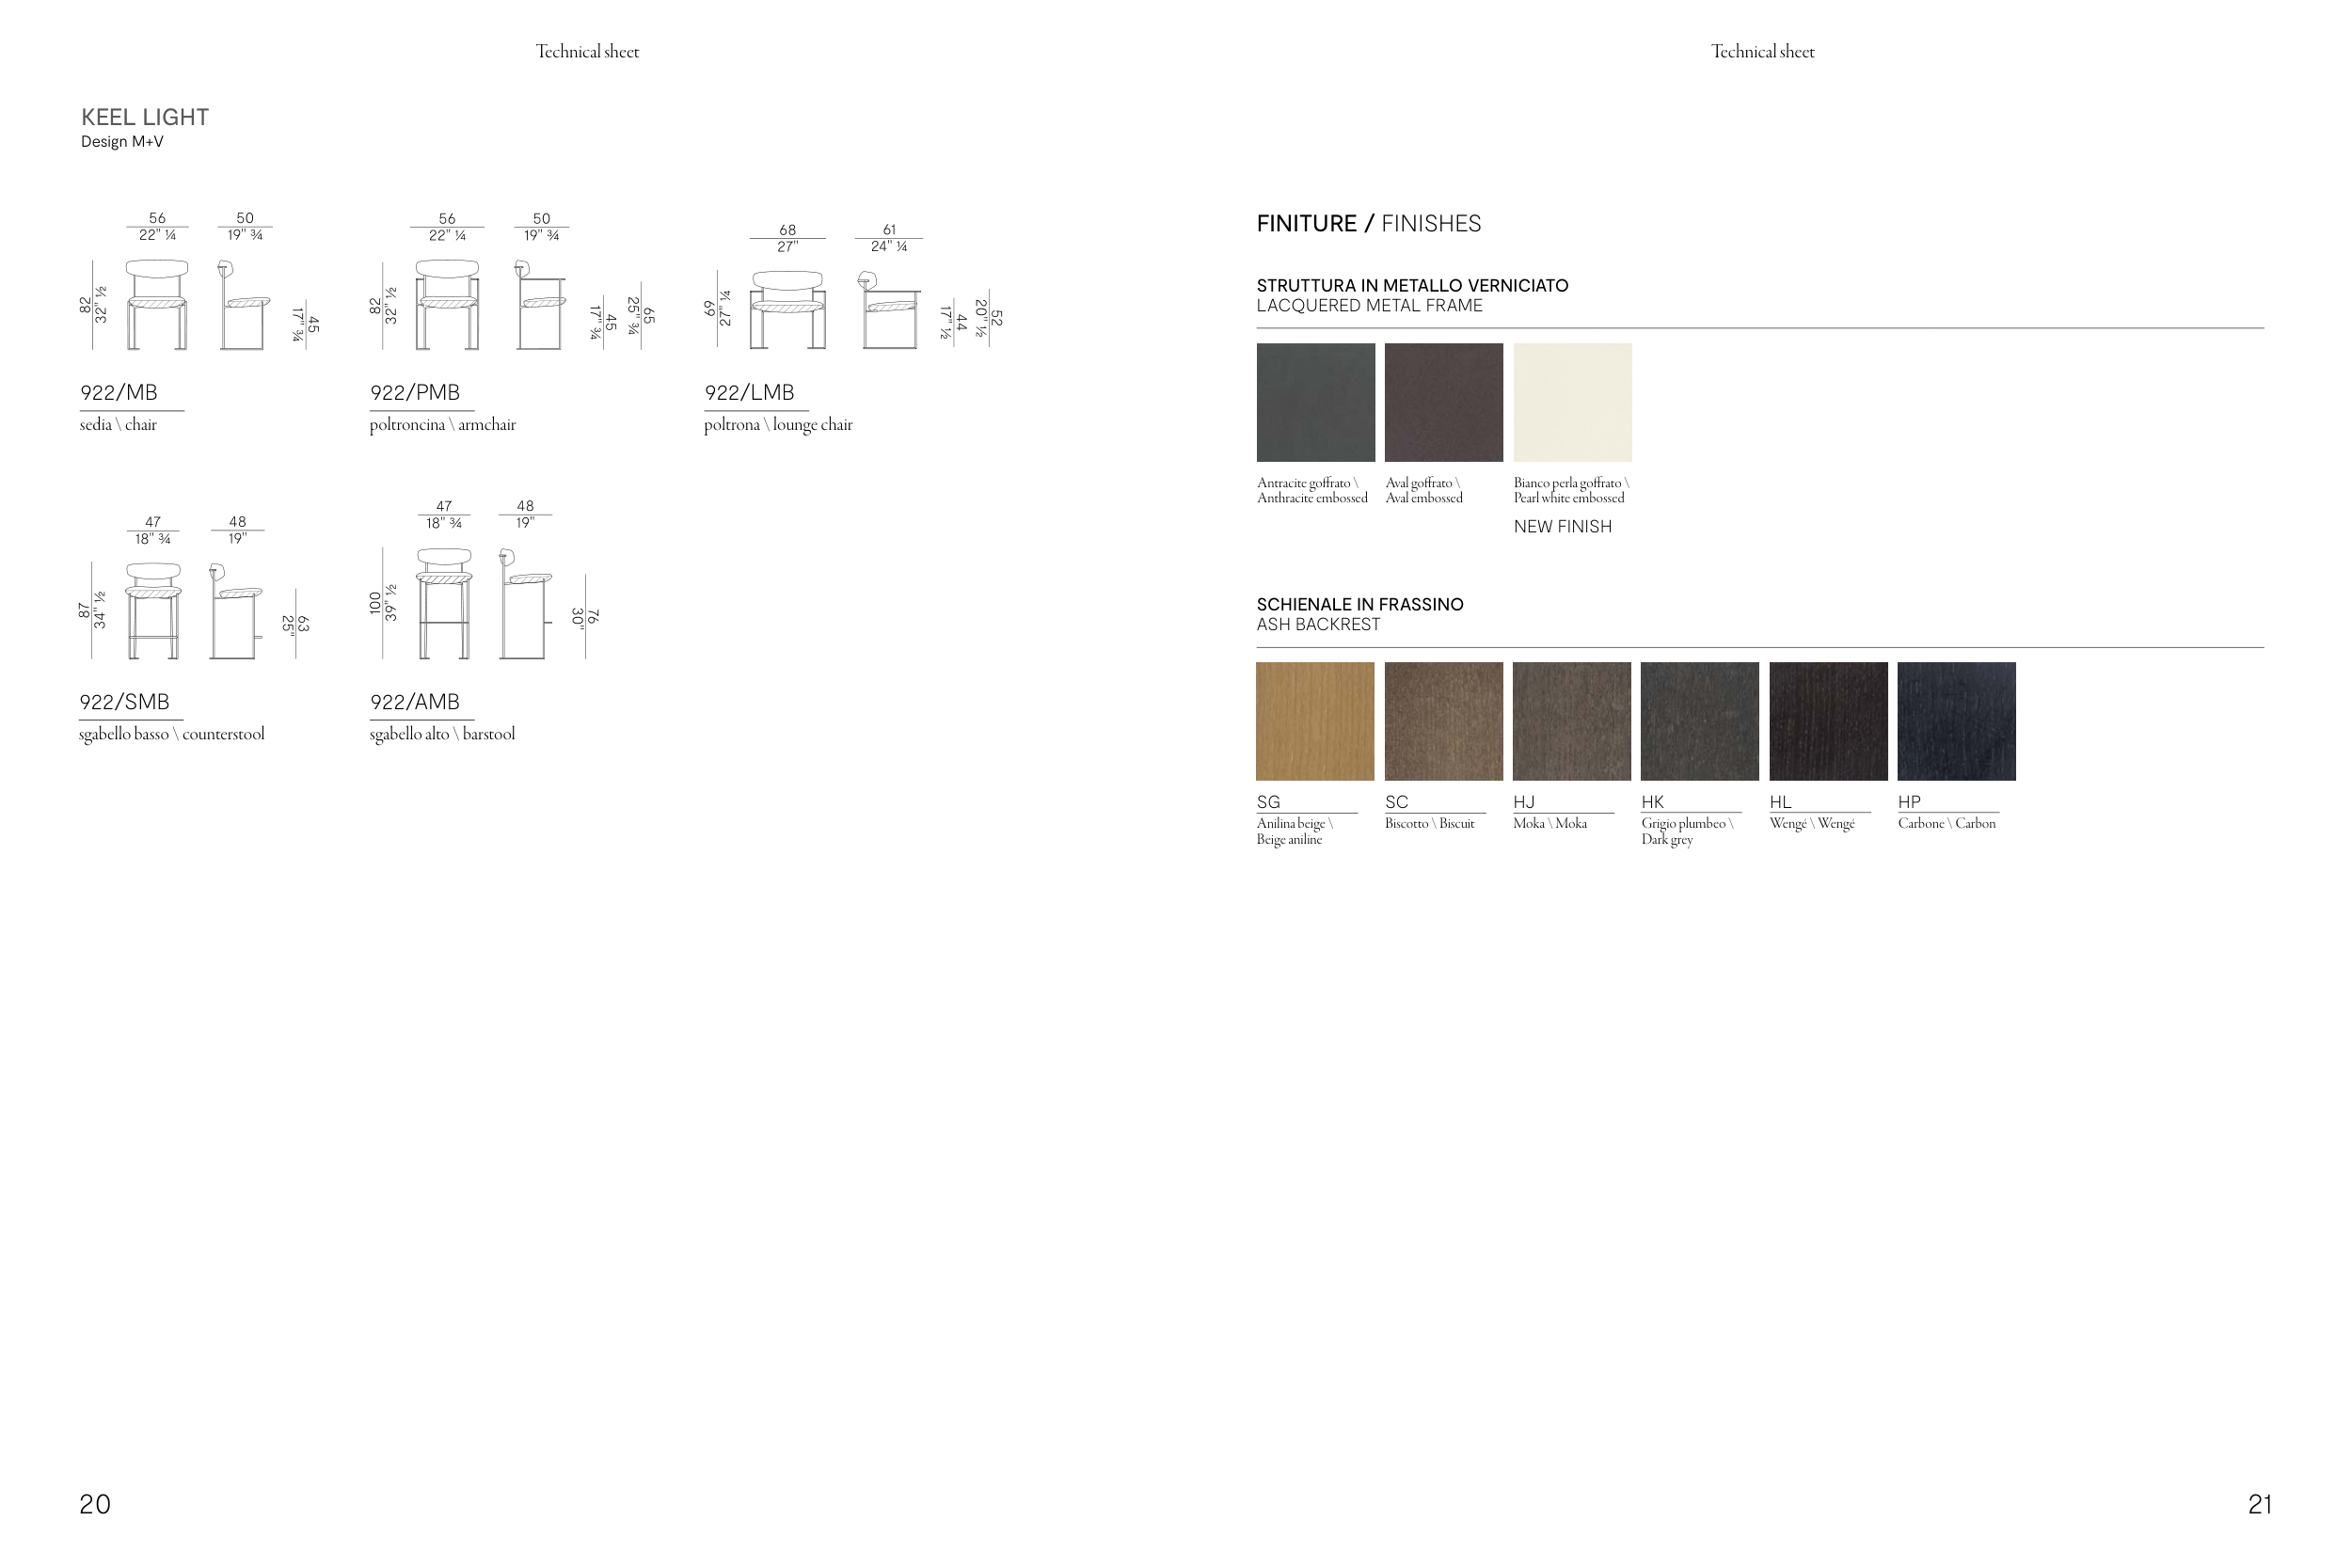Pick the HK Dark grey ash swatch
This screenshot has height=1568, width=2352.
(1699, 721)
